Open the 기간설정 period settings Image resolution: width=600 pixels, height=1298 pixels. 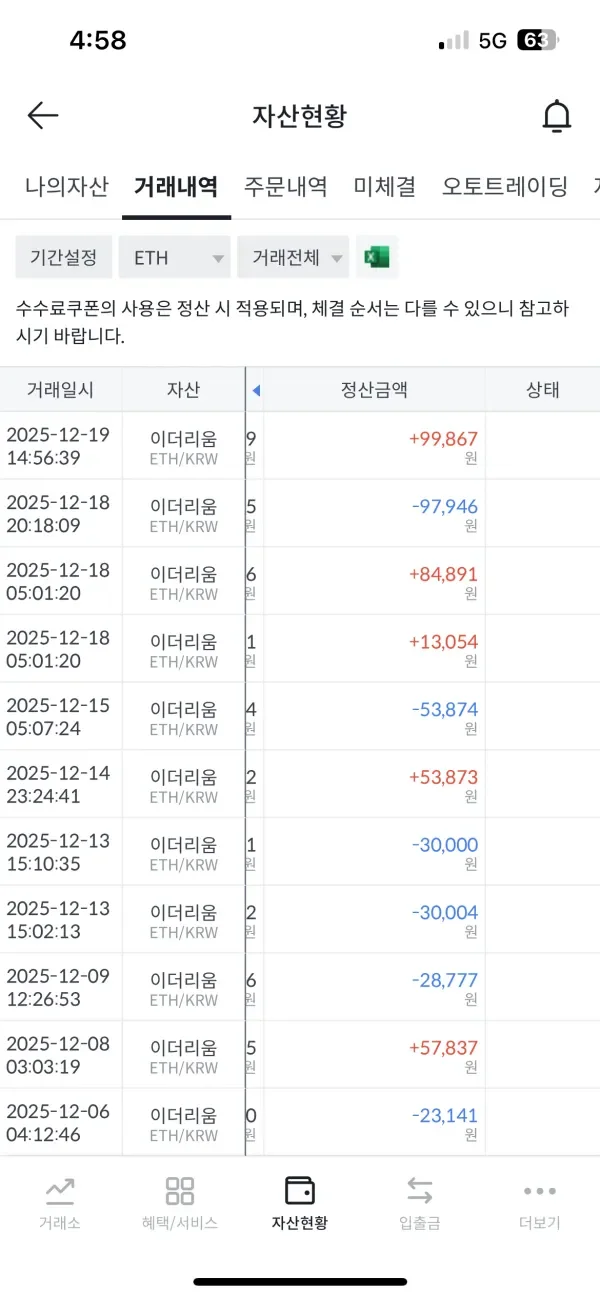pos(63,257)
